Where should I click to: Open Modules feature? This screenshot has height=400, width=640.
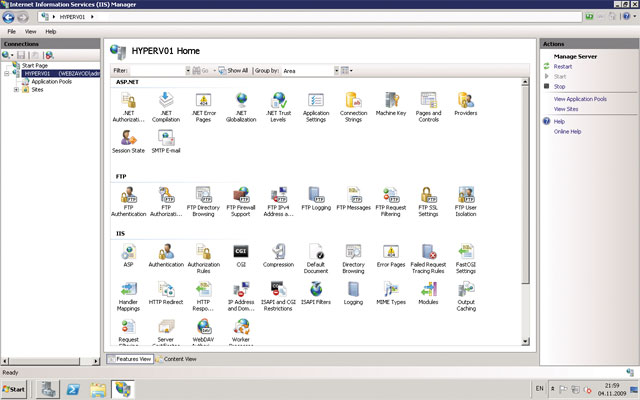(428, 293)
